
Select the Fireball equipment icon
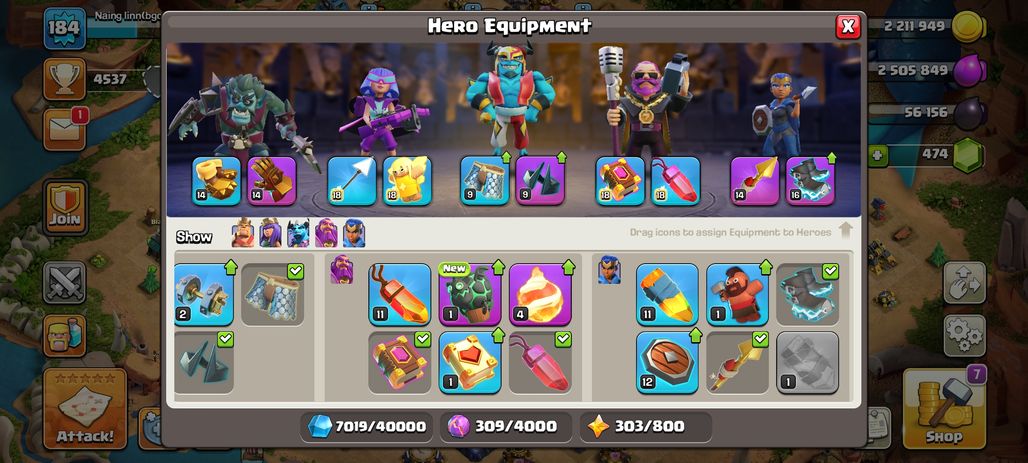[x=540, y=294]
